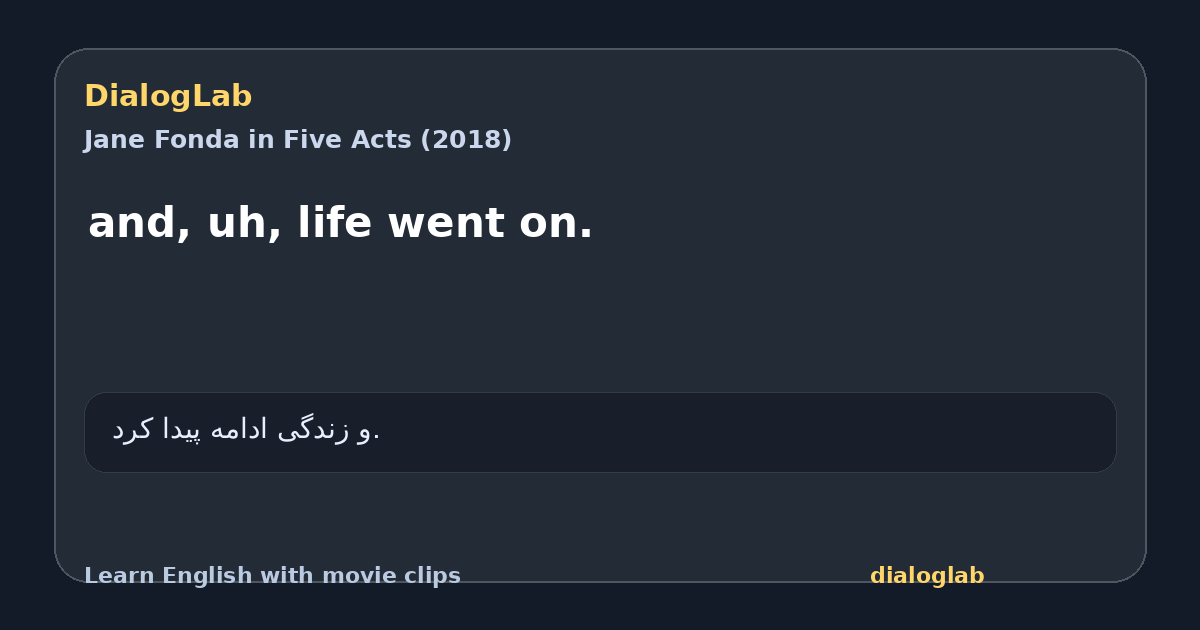Click the DialogLab logo text
This screenshot has width=1200, height=630.
[x=168, y=96]
